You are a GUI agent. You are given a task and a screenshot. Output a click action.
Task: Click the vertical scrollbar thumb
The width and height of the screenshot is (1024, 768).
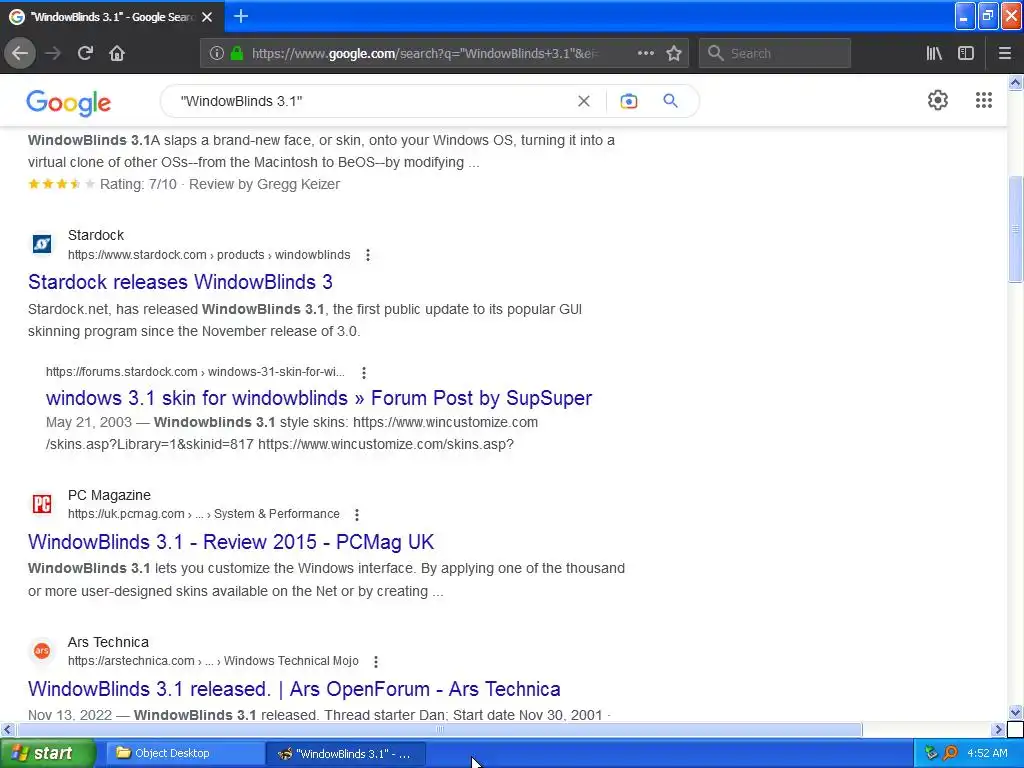point(1015,229)
